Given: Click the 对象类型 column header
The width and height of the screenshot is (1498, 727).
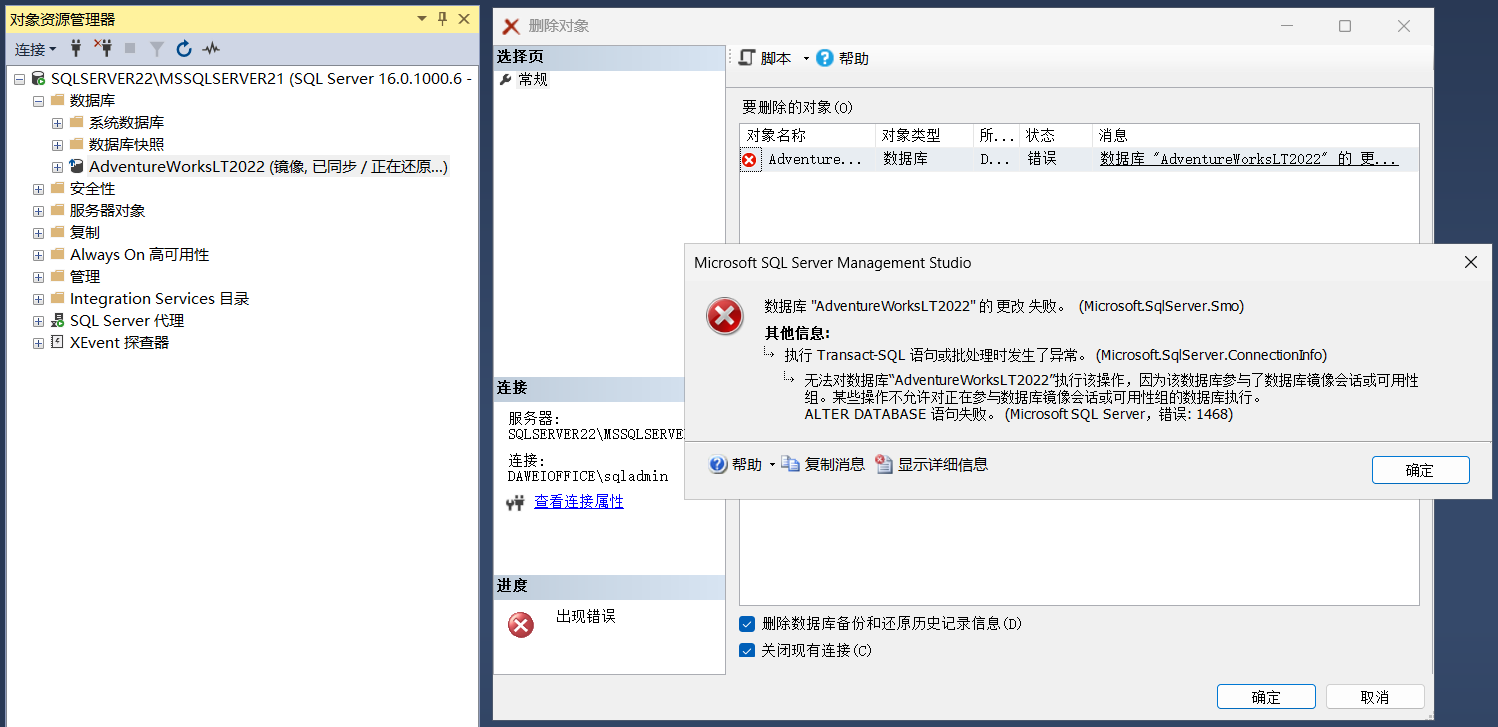Looking at the screenshot, I should tap(924, 135).
